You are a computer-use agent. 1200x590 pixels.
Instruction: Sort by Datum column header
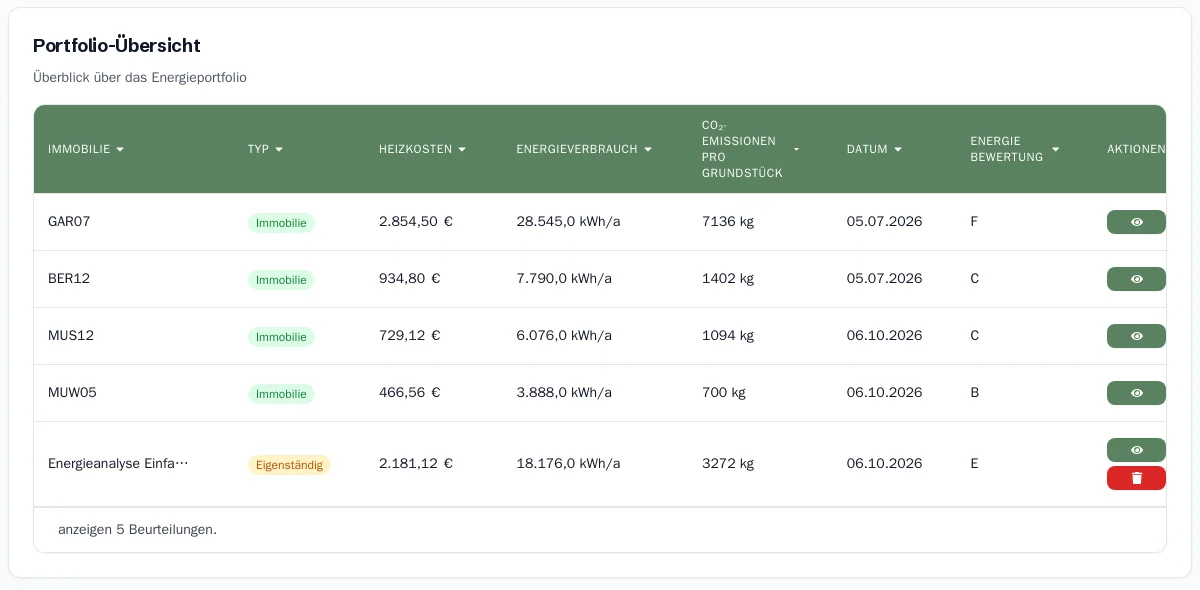click(874, 149)
